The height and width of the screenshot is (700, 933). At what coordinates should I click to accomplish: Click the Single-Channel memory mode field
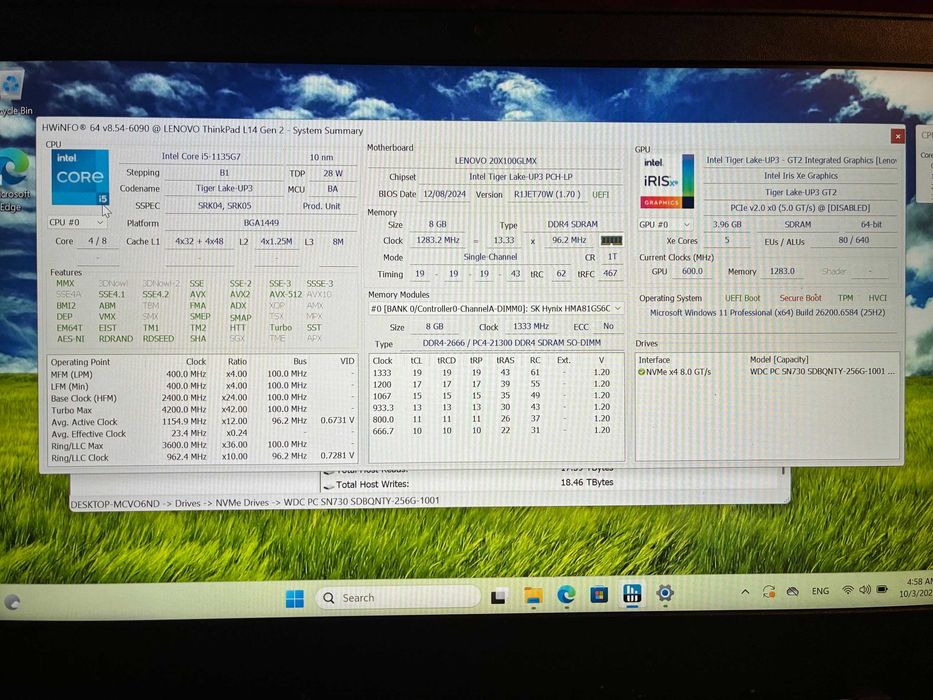coord(490,257)
